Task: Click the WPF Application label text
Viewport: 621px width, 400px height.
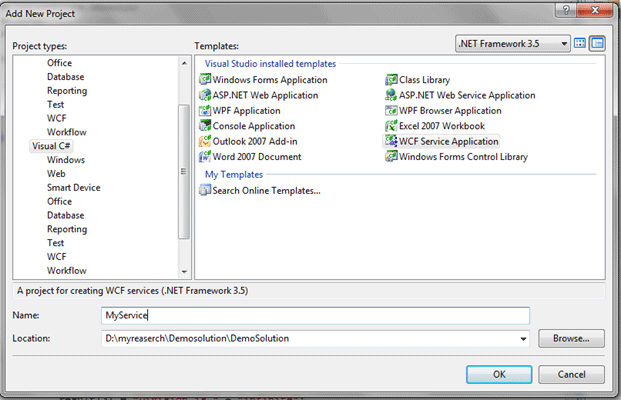Action: coord(246,110)
